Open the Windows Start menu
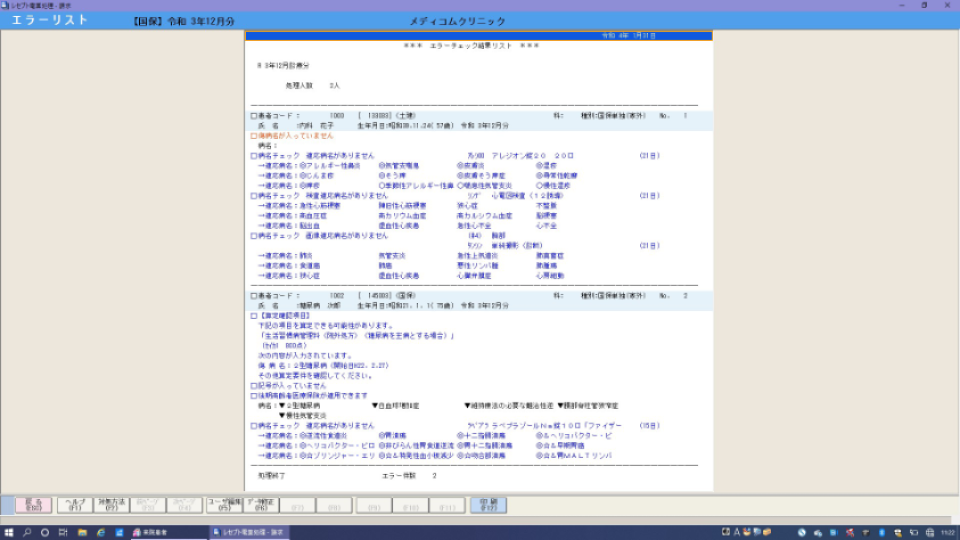Viewport: 960px width, 540px height. (9, 532)
